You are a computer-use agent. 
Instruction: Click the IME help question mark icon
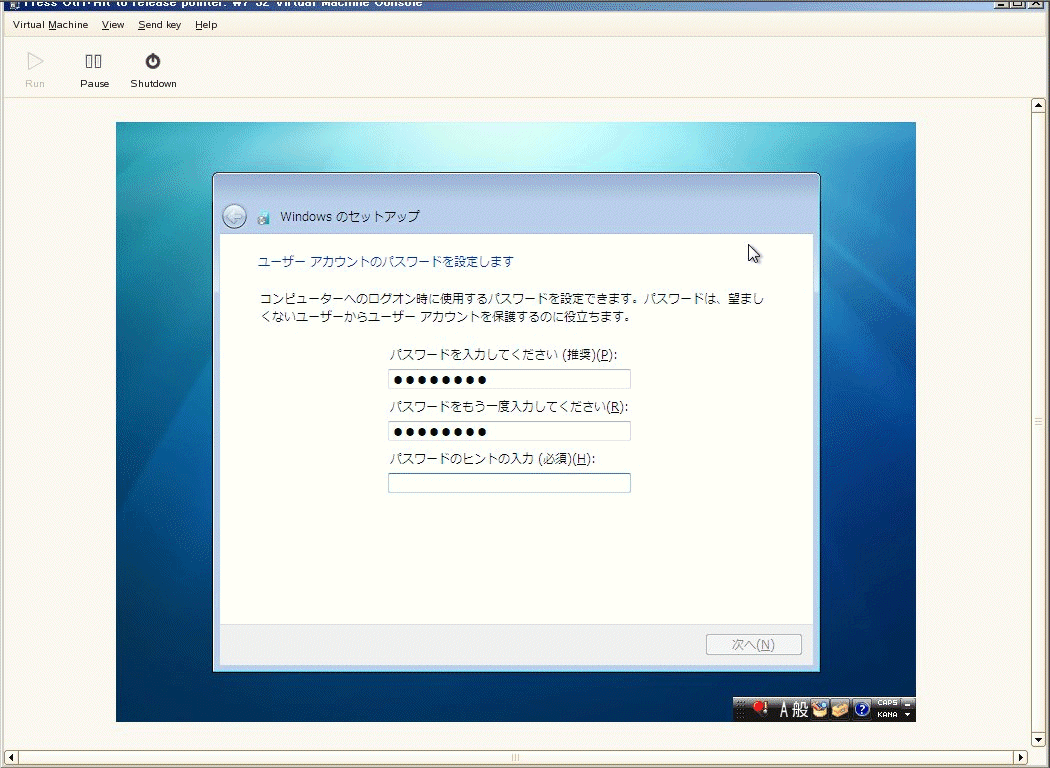[x=862, y=708]
